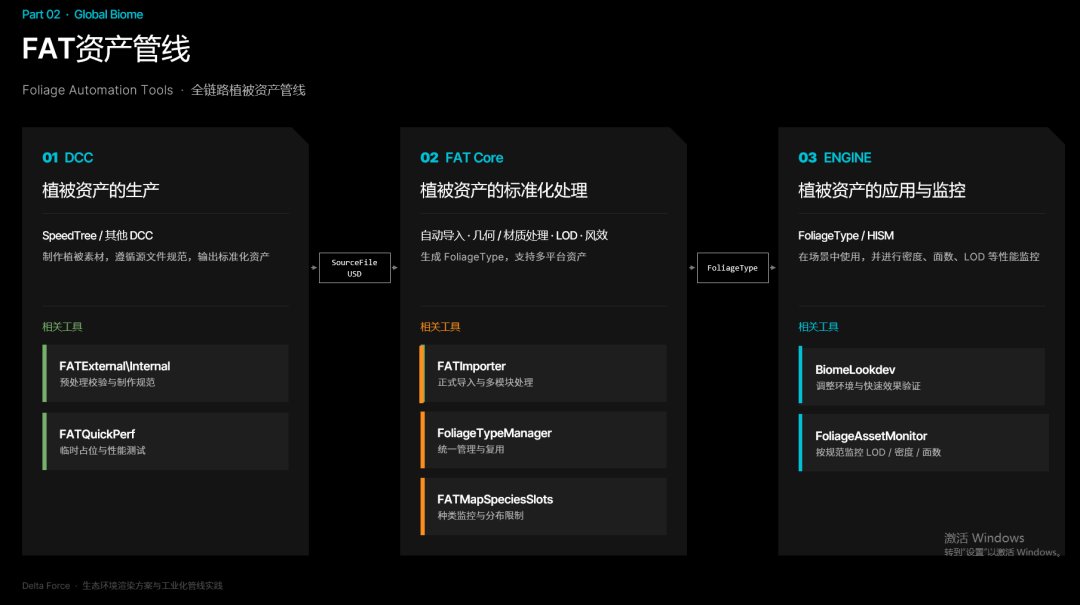Click the "SourceFile USD" connector box
The width and height of the screenshot is (1080, 605).
(x=355, y=268)
